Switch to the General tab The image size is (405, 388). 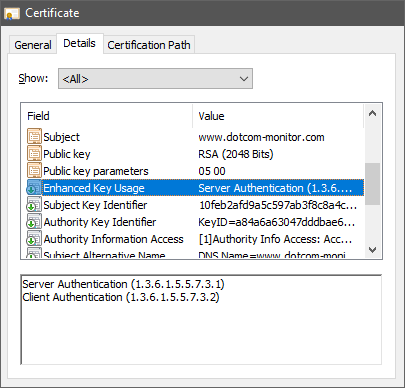pos(33,45)
